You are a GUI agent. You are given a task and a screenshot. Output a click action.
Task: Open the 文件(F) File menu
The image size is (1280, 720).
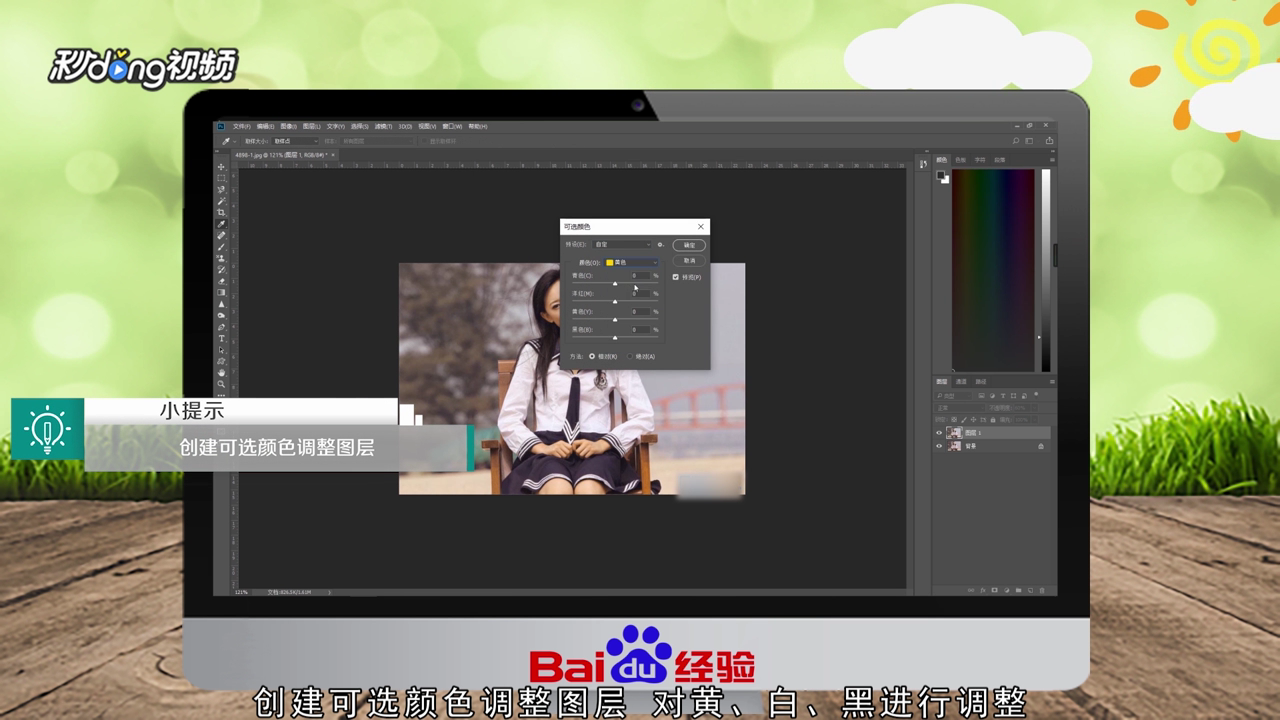[242, 126]
